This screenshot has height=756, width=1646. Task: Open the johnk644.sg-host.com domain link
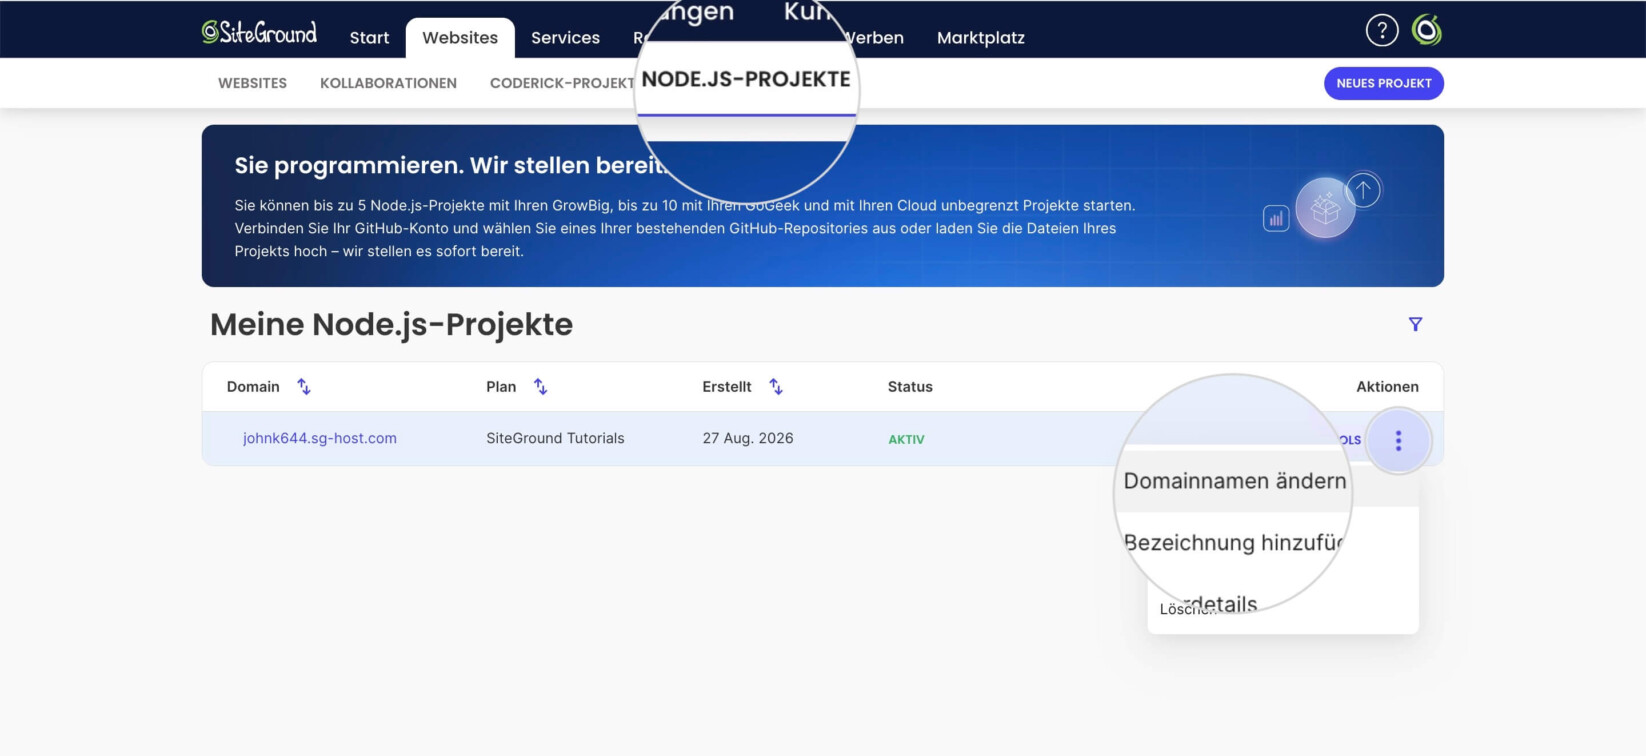[320, 438]
